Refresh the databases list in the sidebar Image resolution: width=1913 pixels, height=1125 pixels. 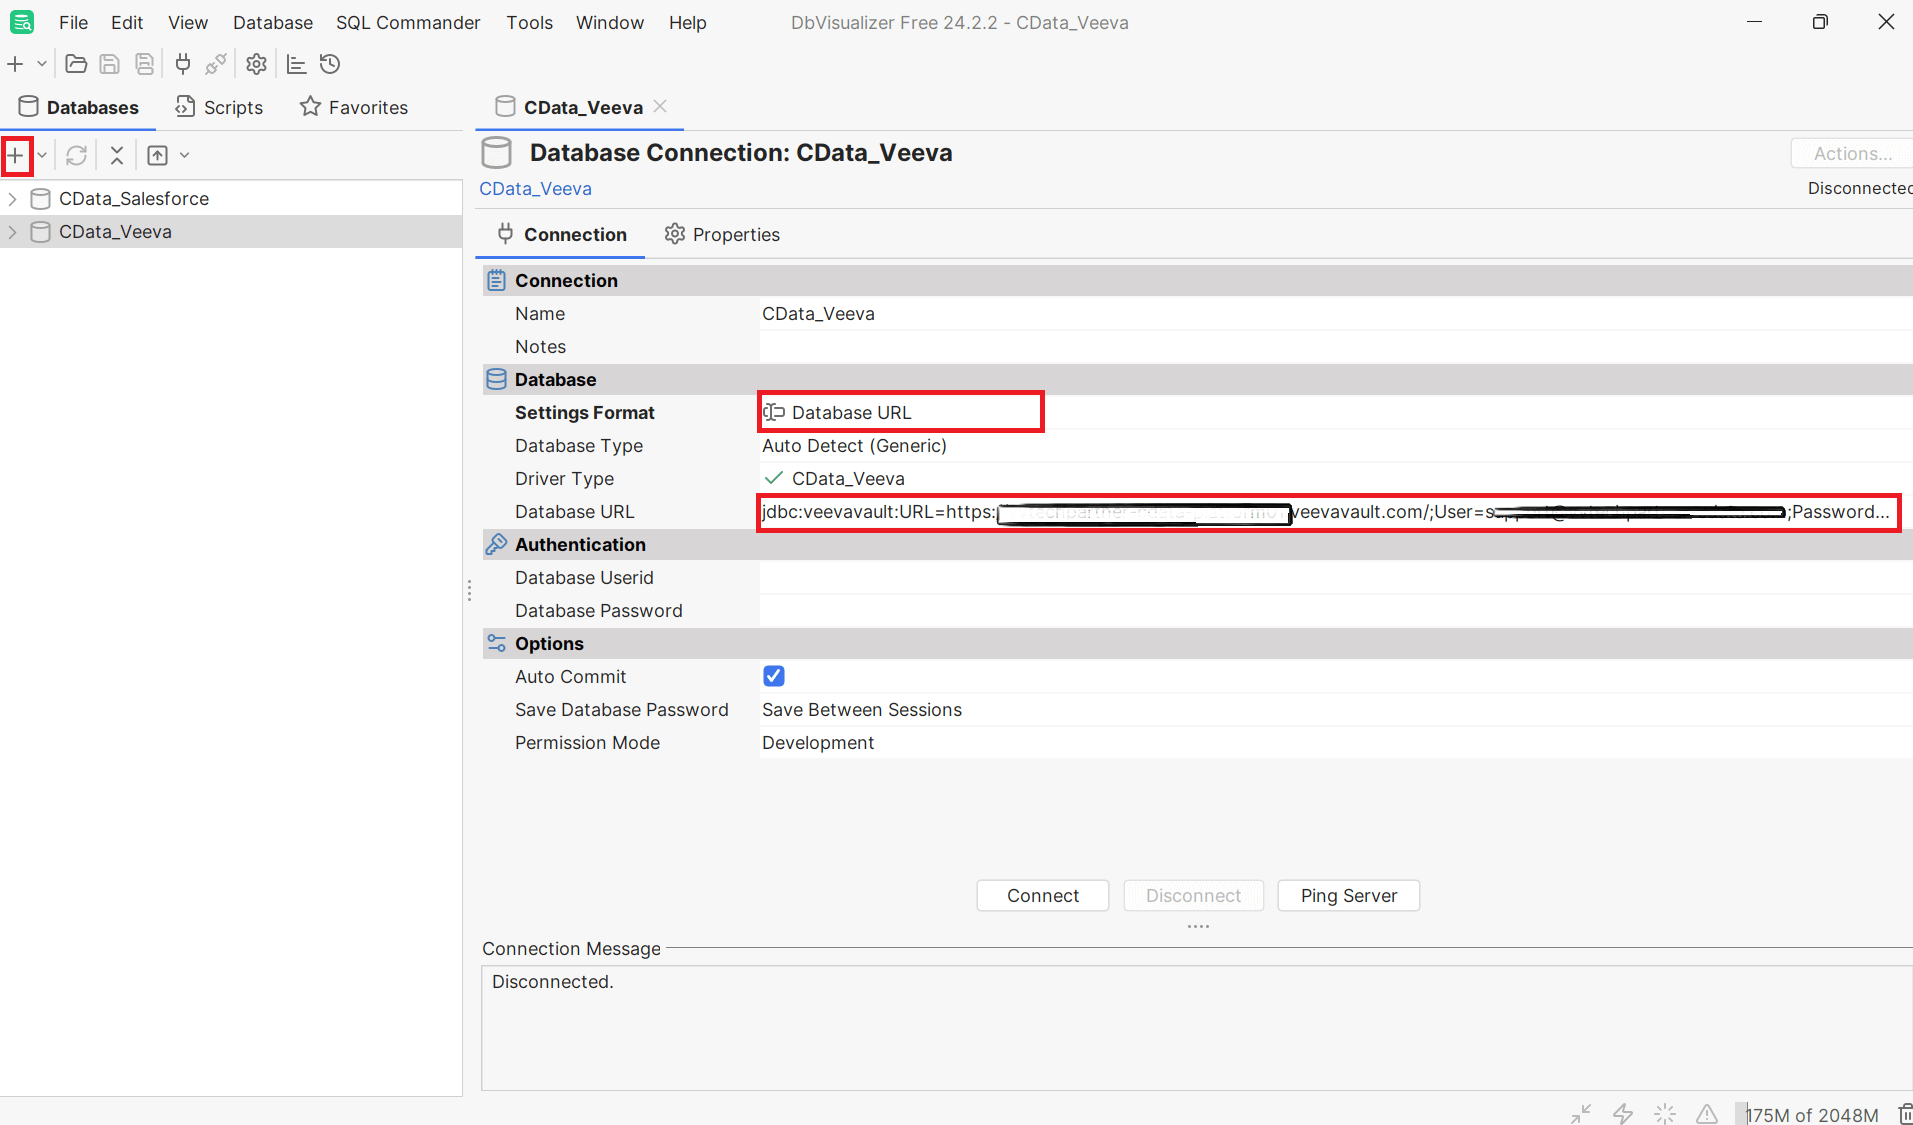tap(76, 155)
